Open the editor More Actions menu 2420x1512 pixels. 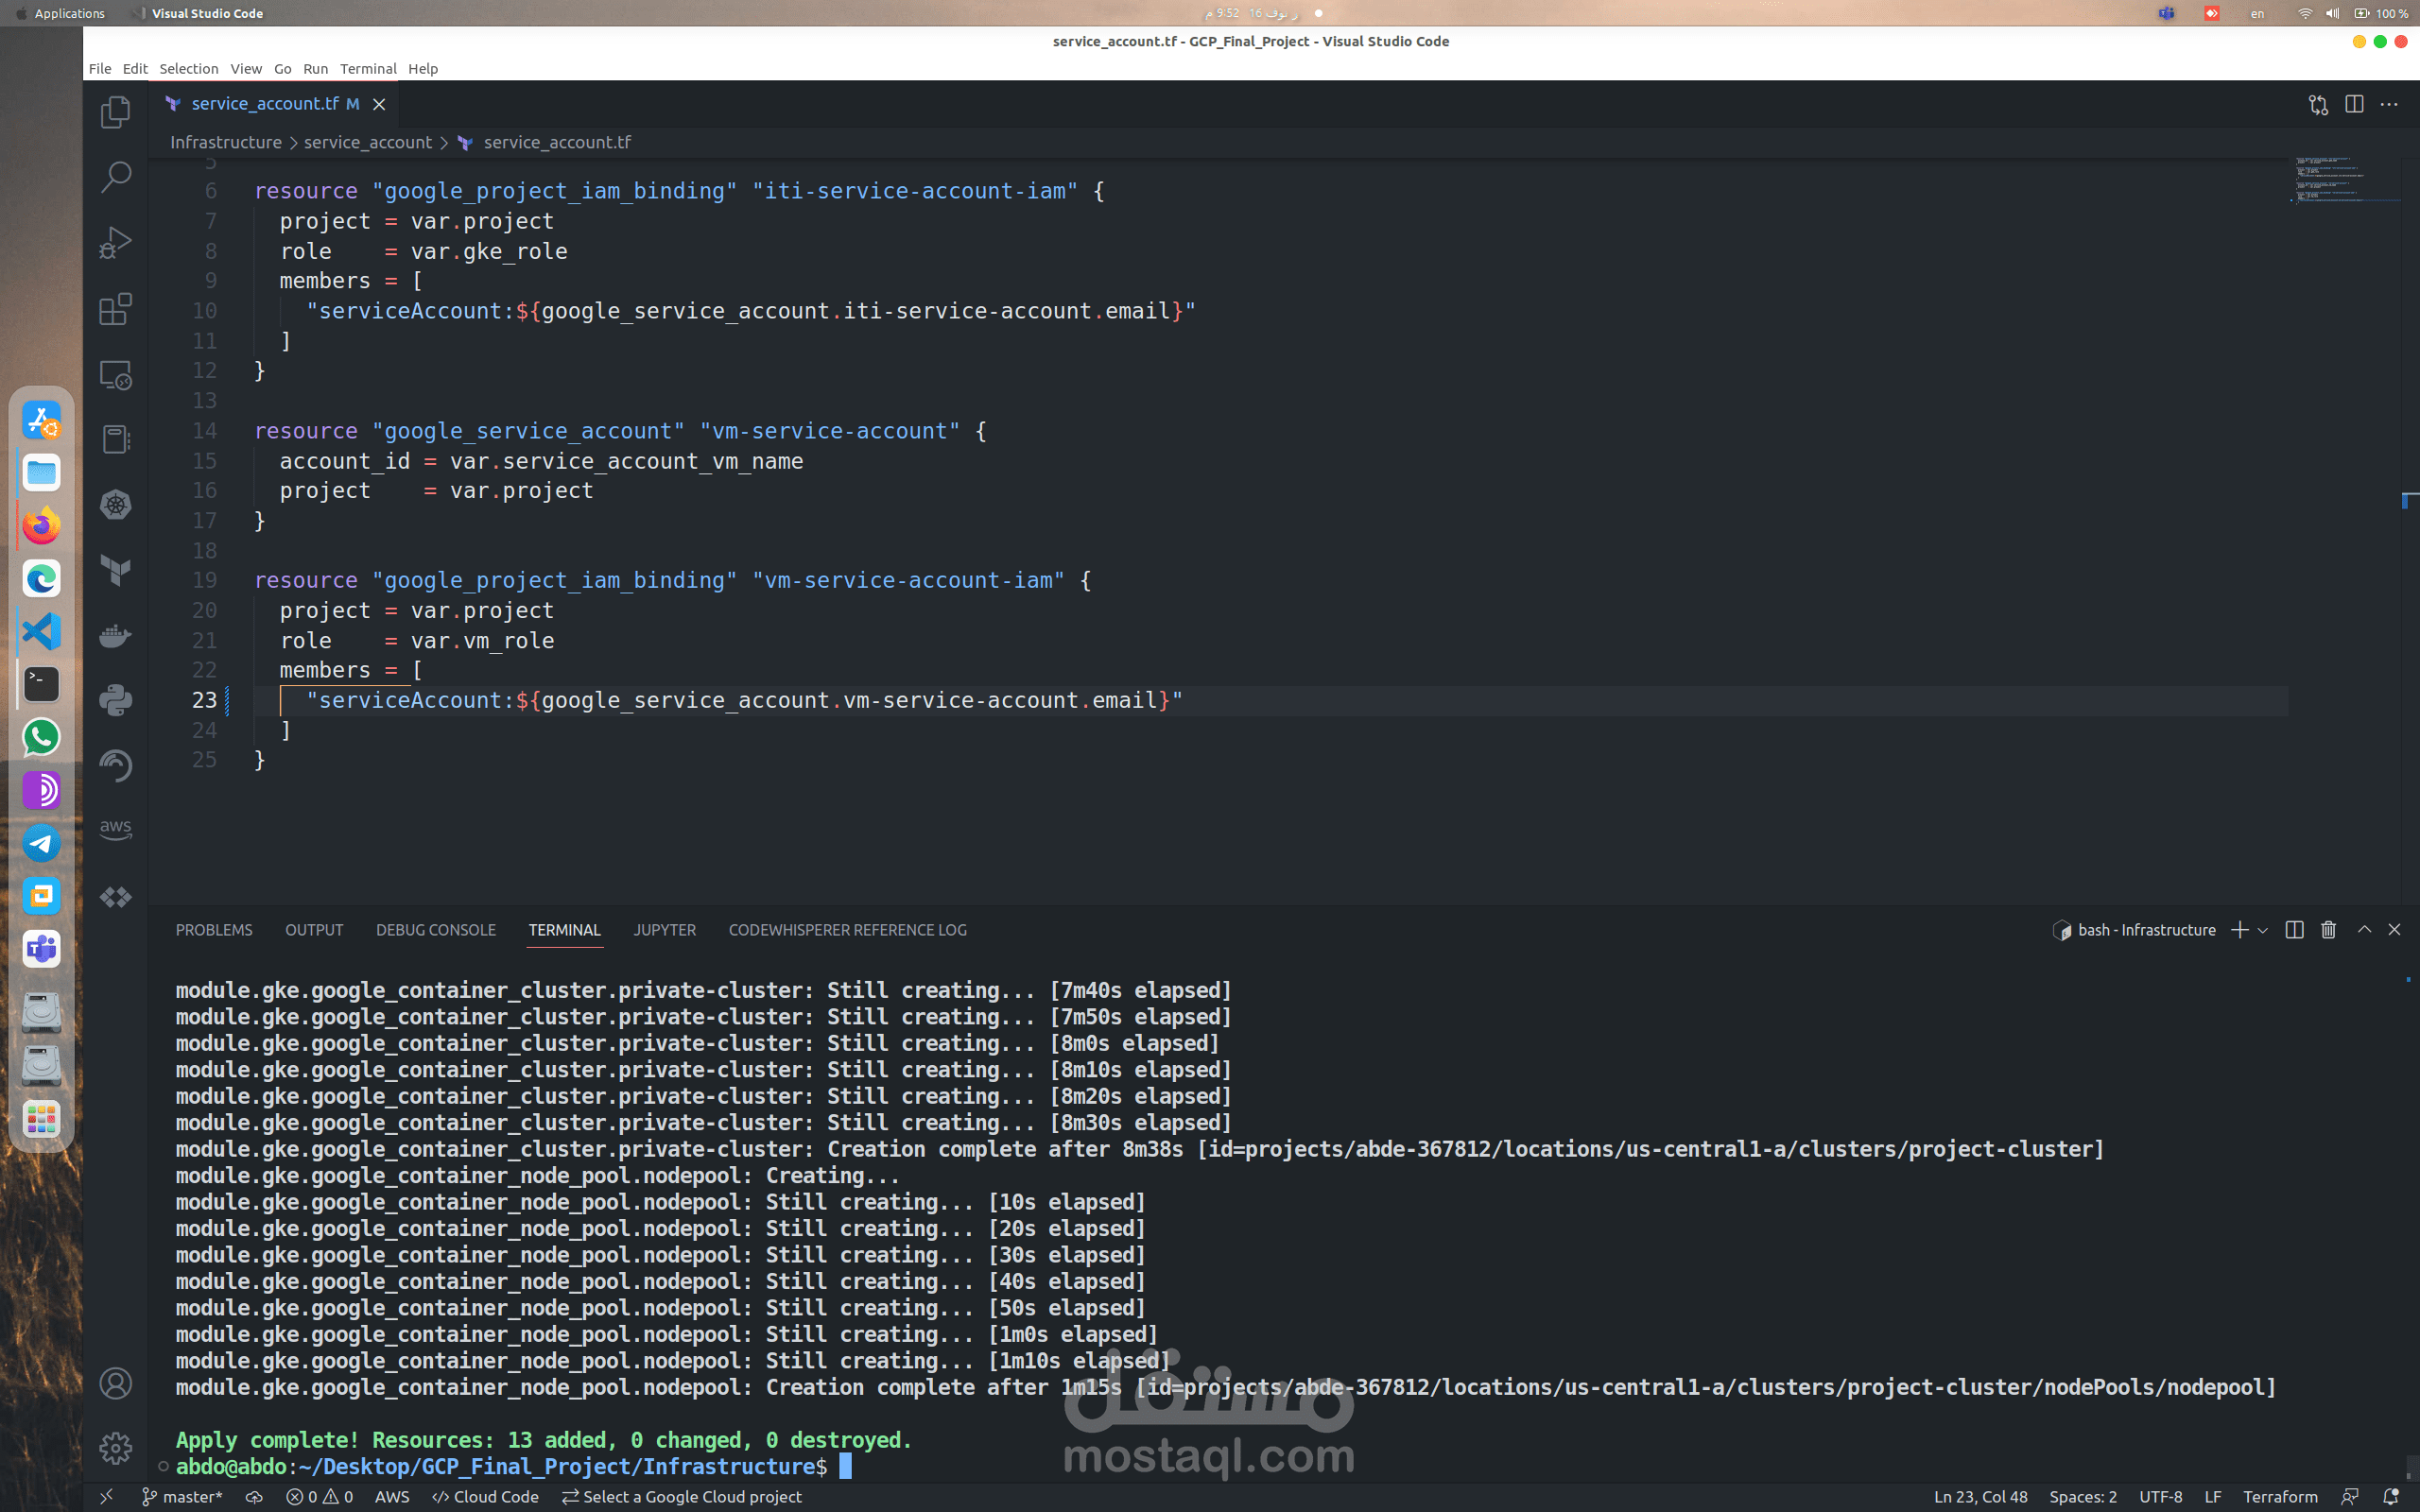[x=2389, y=104]
